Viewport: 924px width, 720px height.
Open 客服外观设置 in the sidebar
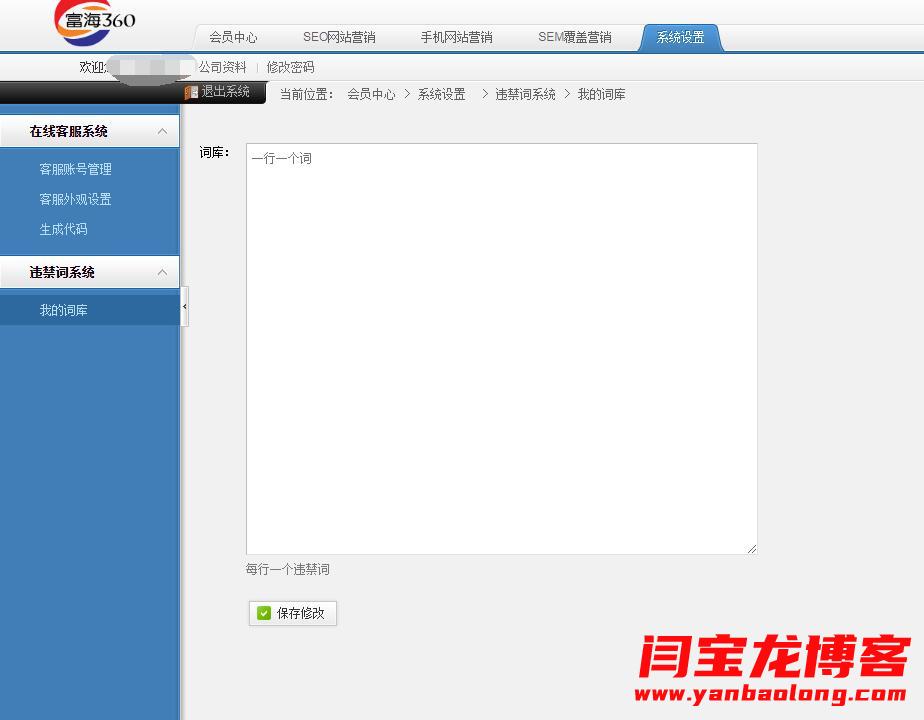75,199
